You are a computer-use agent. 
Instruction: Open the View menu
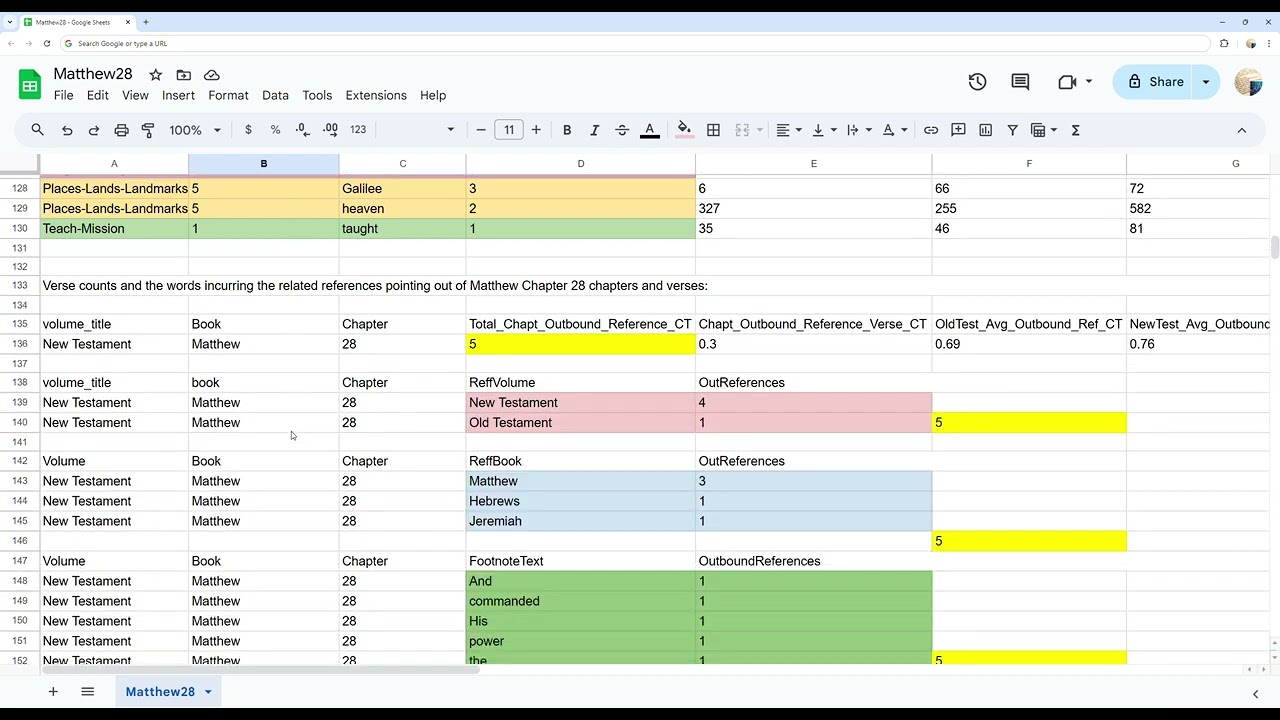[x=135, y=95]
